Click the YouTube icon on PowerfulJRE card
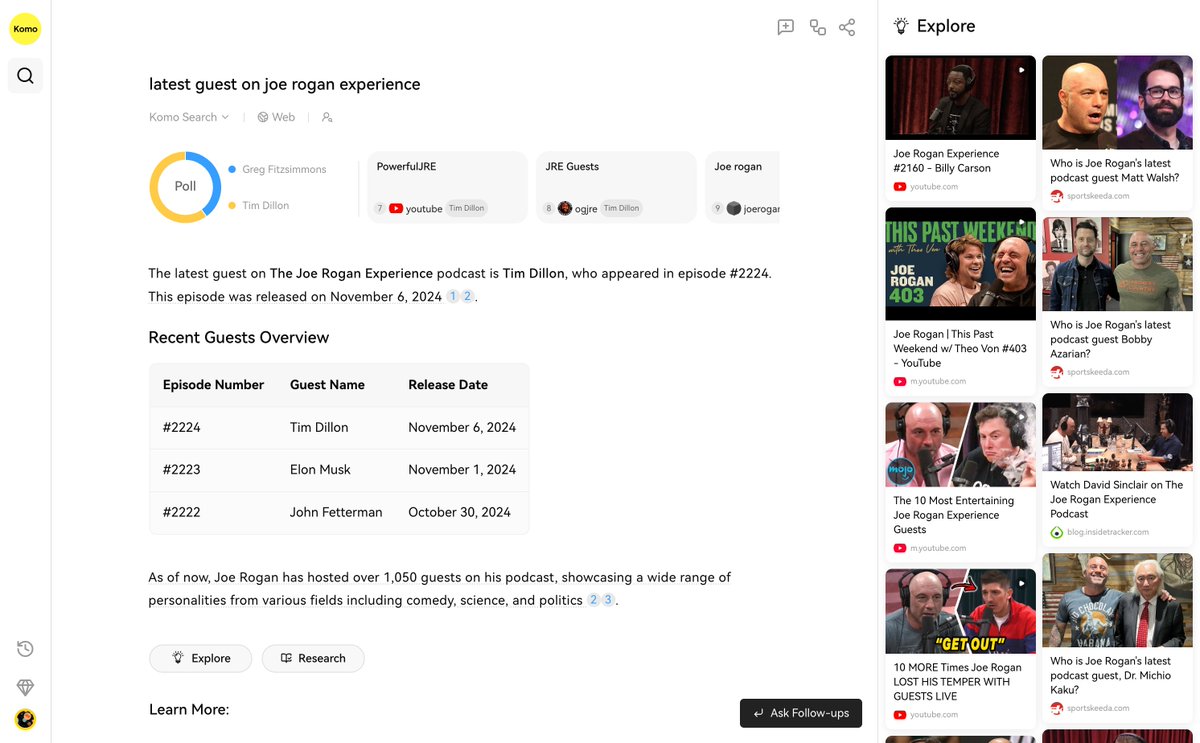Viewport: 1200px width, 743px height. pyautogui.click(x=396, y=208)
